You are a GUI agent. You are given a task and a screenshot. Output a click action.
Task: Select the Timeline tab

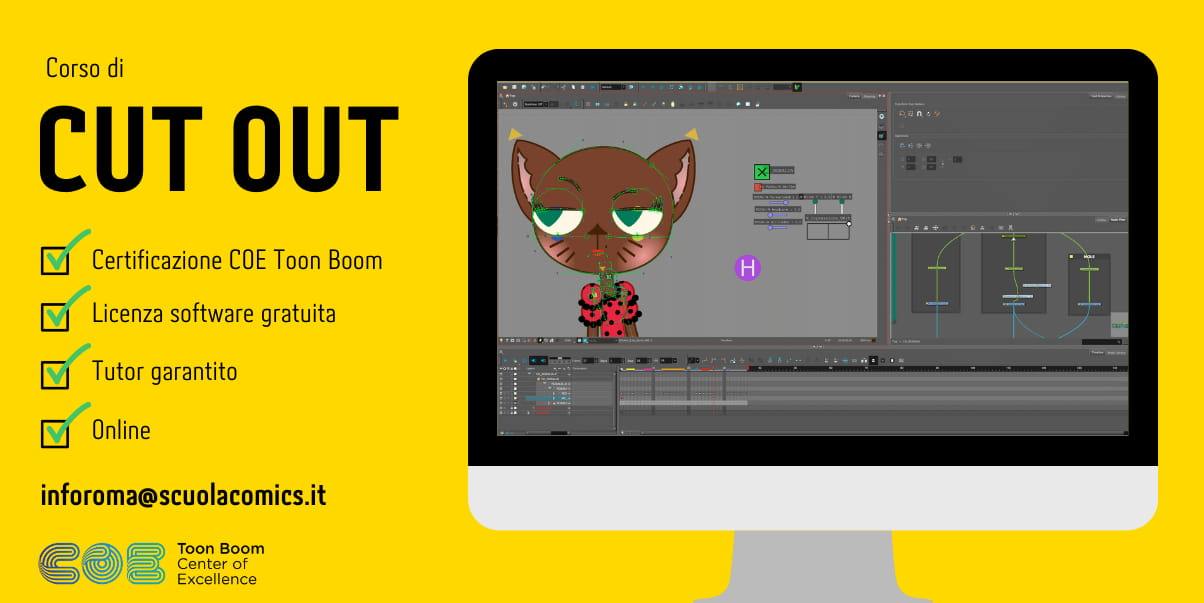pos(1096,352)
